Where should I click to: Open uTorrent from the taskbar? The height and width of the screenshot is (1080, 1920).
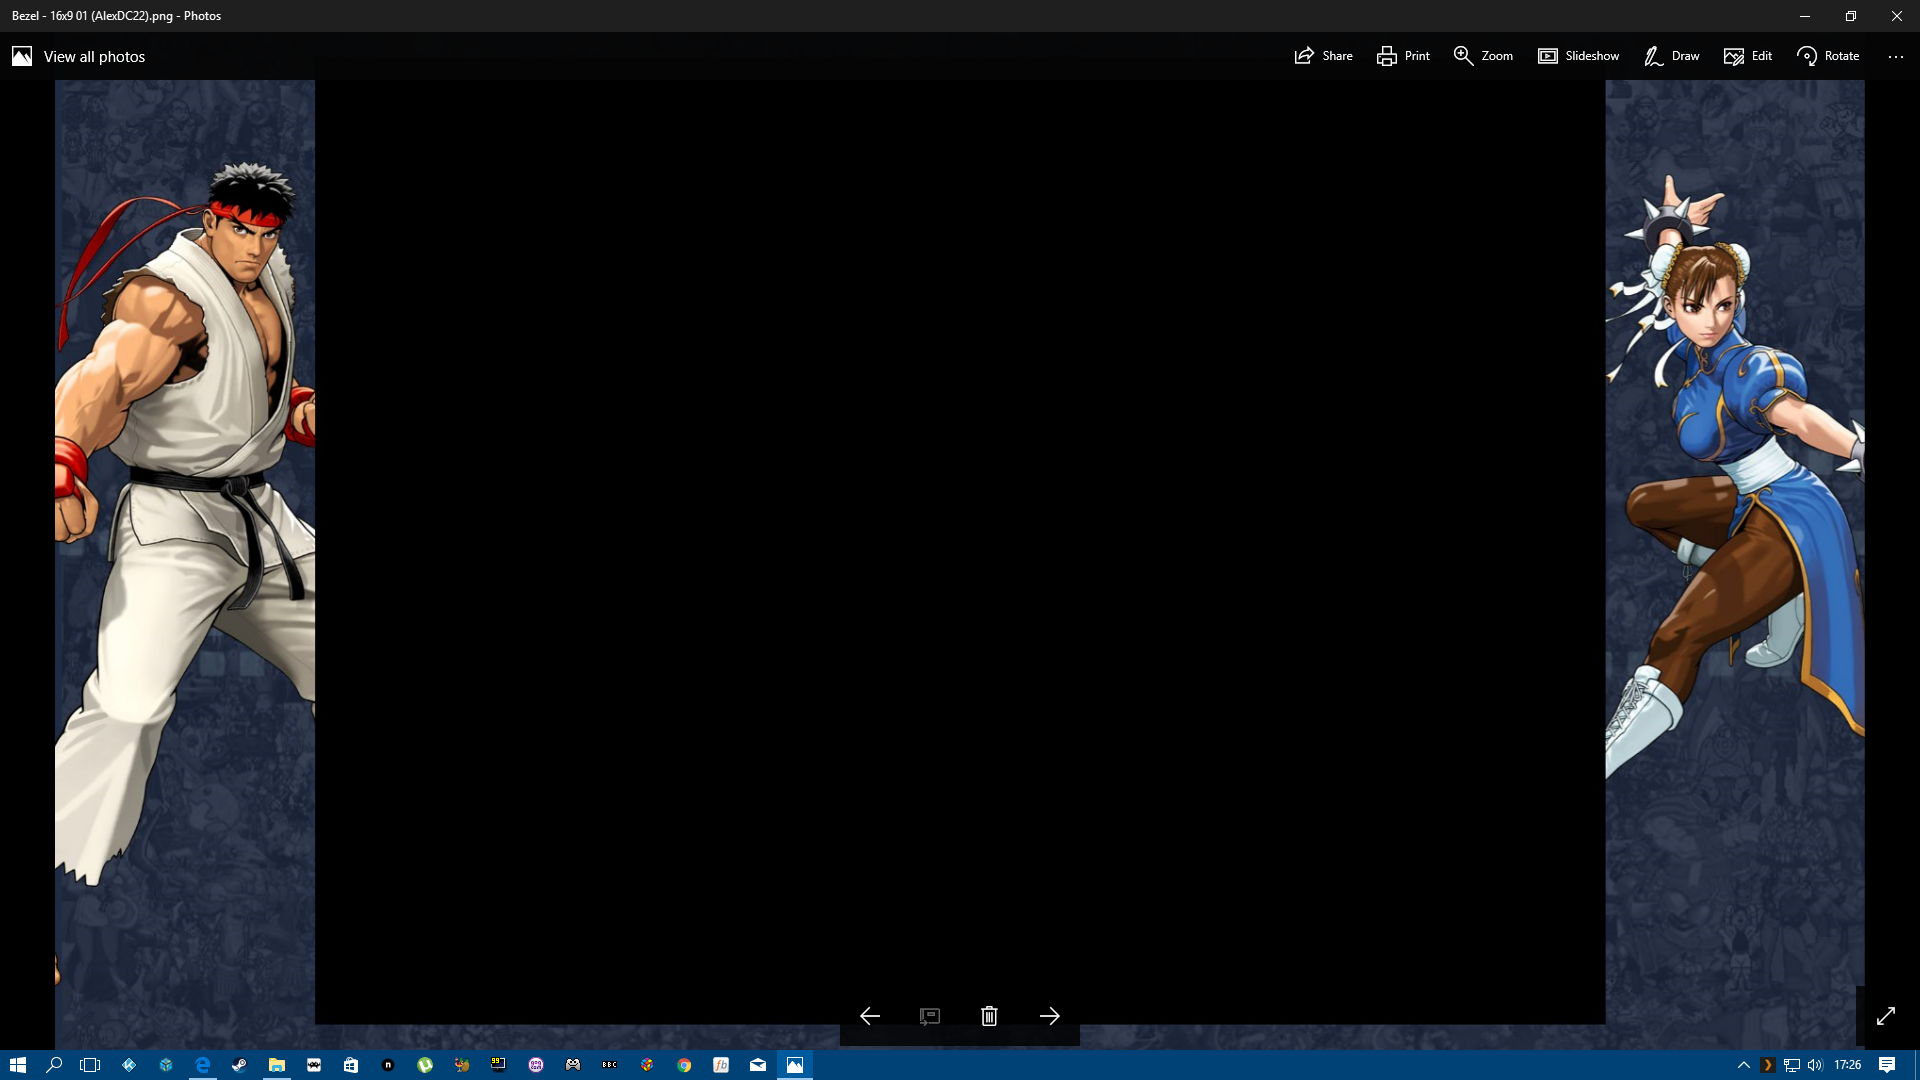[x=425, y=1065]
